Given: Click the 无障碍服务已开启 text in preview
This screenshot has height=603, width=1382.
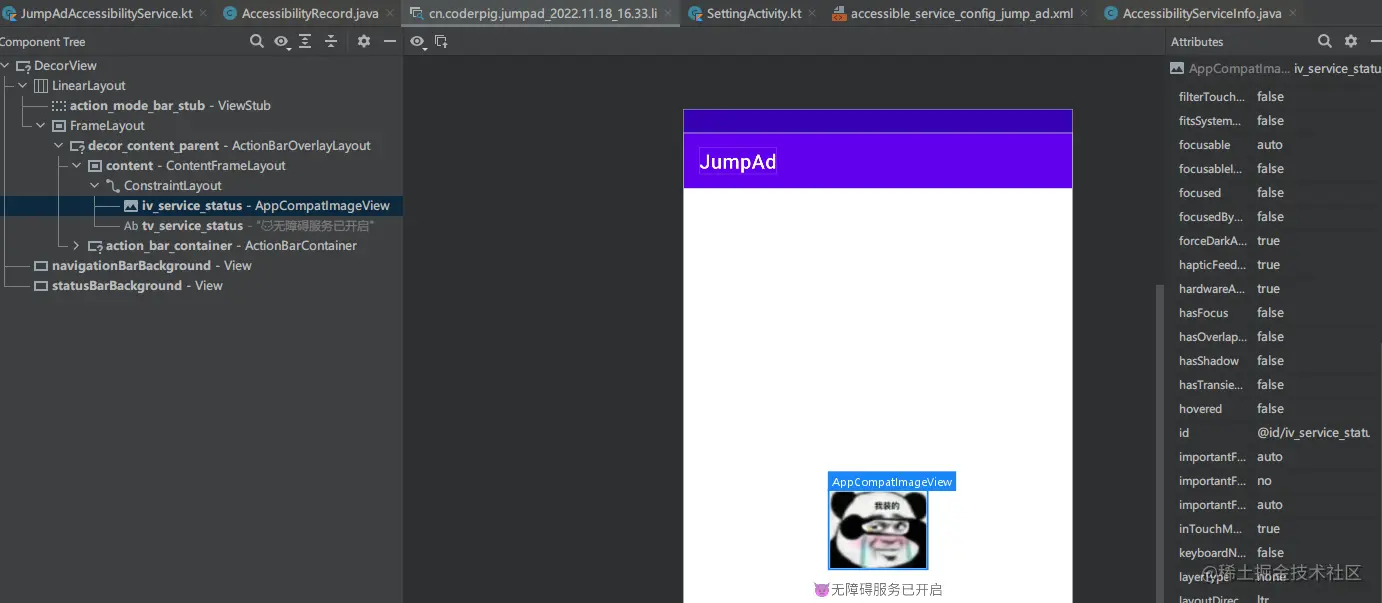Looking at the screenshot, I should click(878, 590).
